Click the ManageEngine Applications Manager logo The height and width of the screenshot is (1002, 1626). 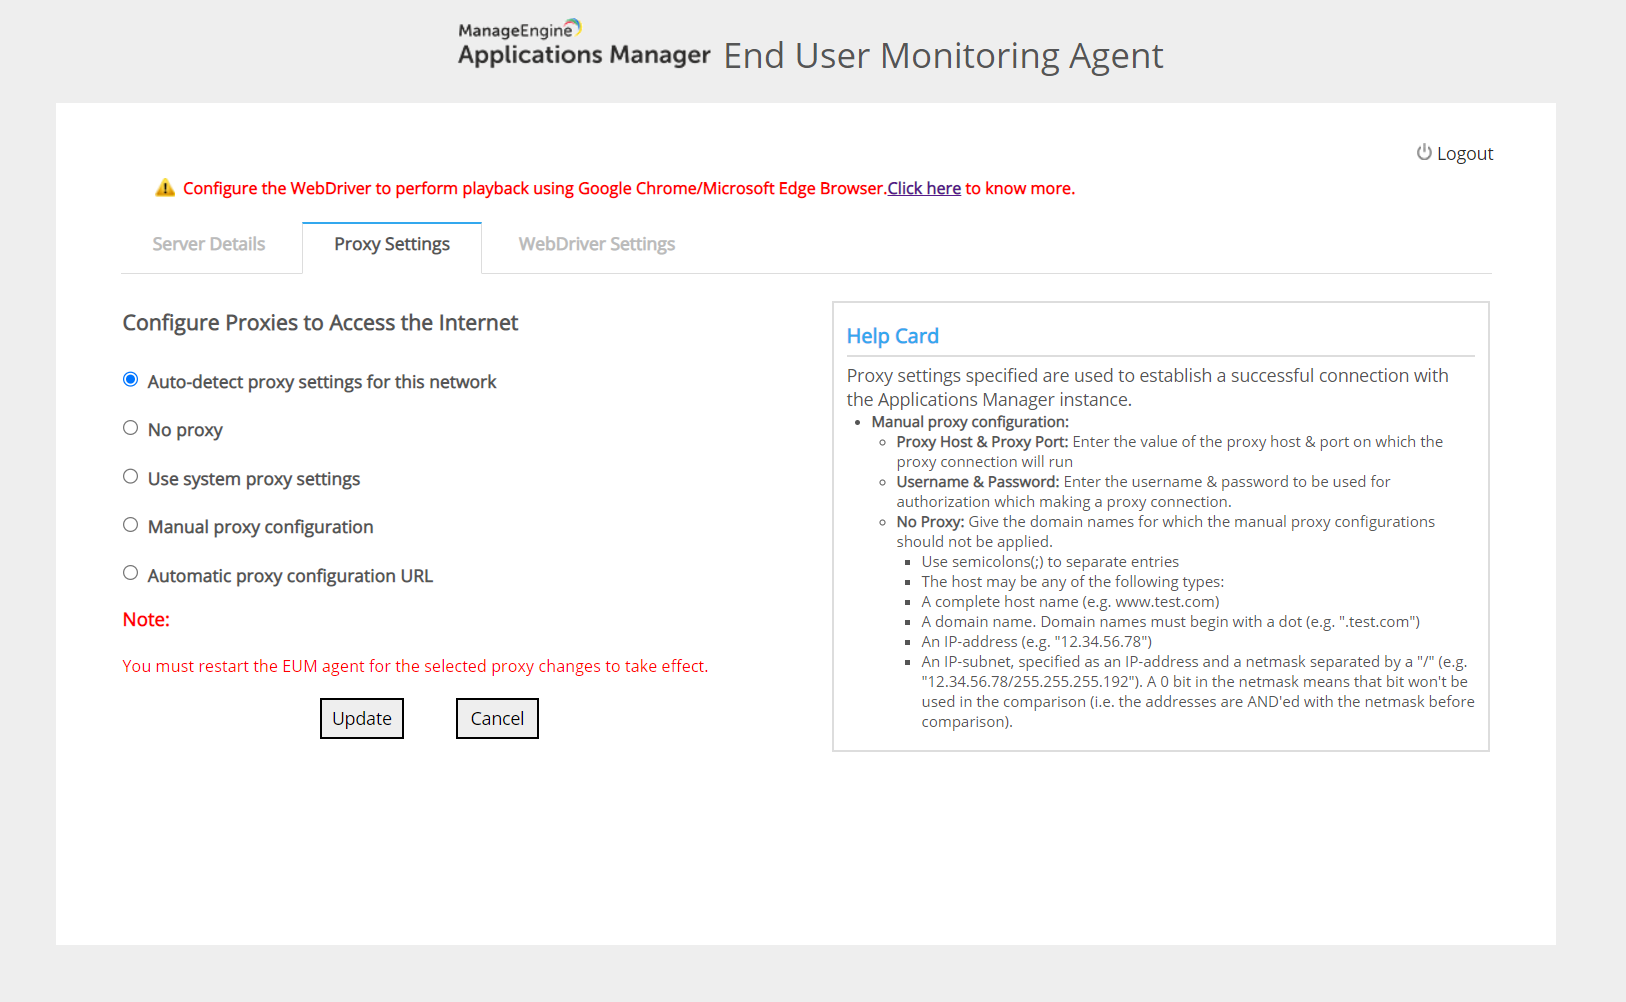(x=583, y=44)
